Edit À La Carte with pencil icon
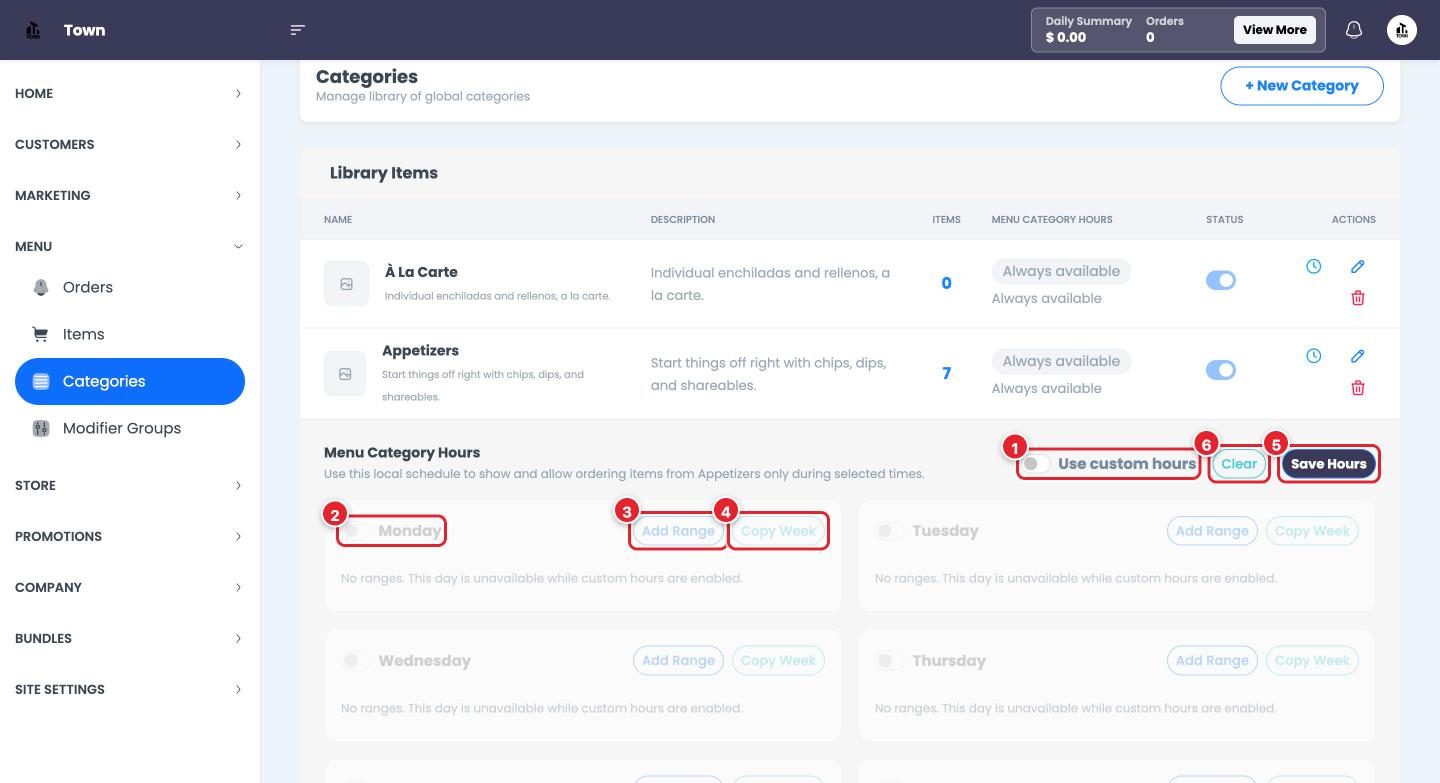Viewport: 1440px width, 783px height. pos(1357,267)
